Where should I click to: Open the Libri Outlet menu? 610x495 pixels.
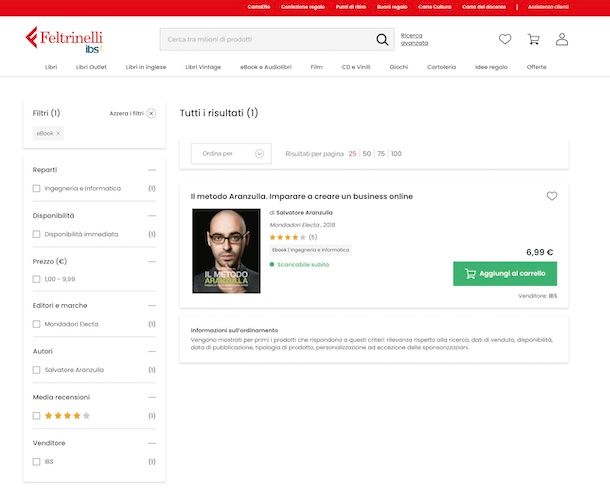91,67
